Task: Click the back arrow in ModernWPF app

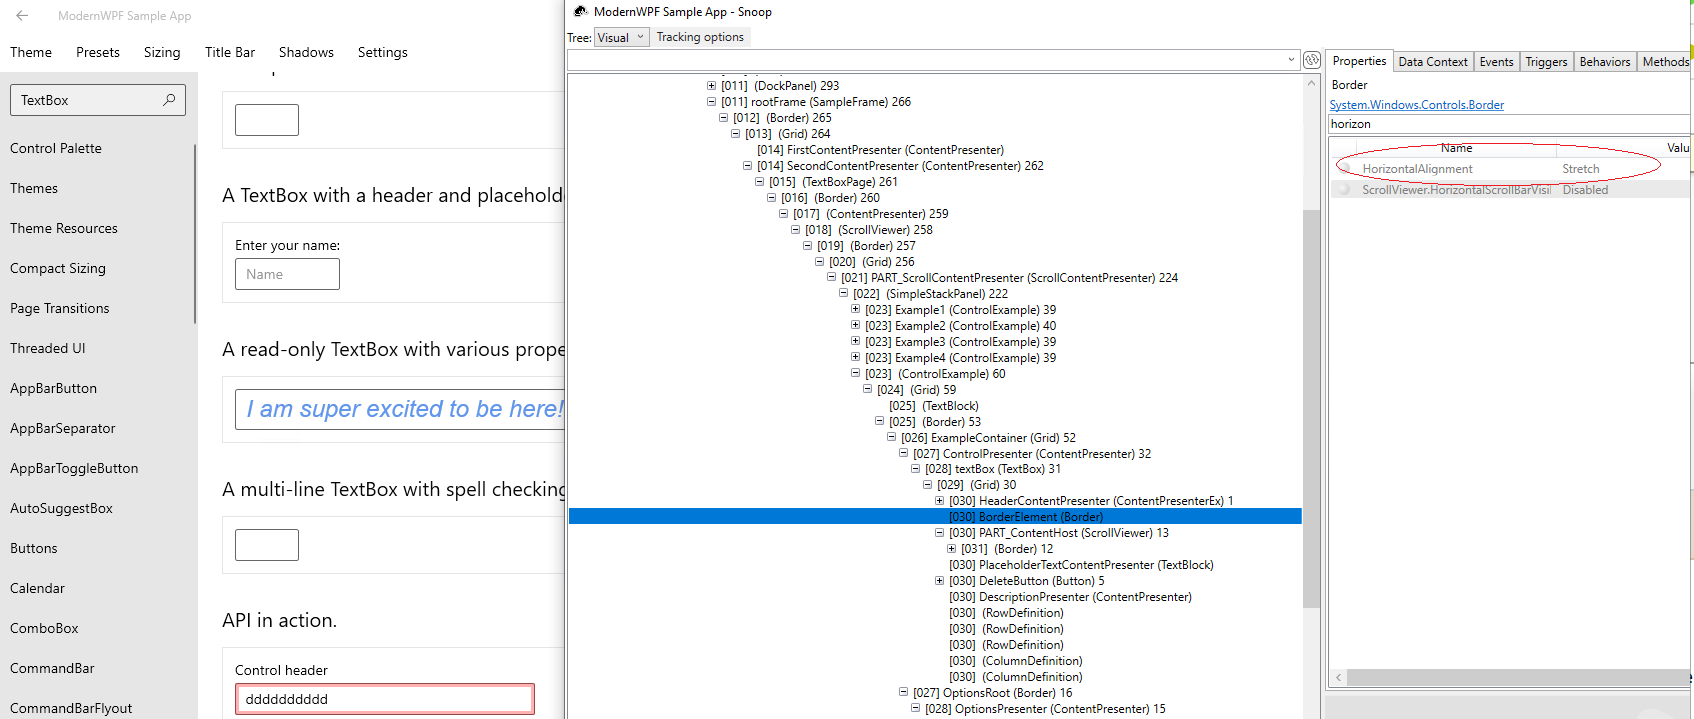Action: pyautogui.click(x=22, y=16)
